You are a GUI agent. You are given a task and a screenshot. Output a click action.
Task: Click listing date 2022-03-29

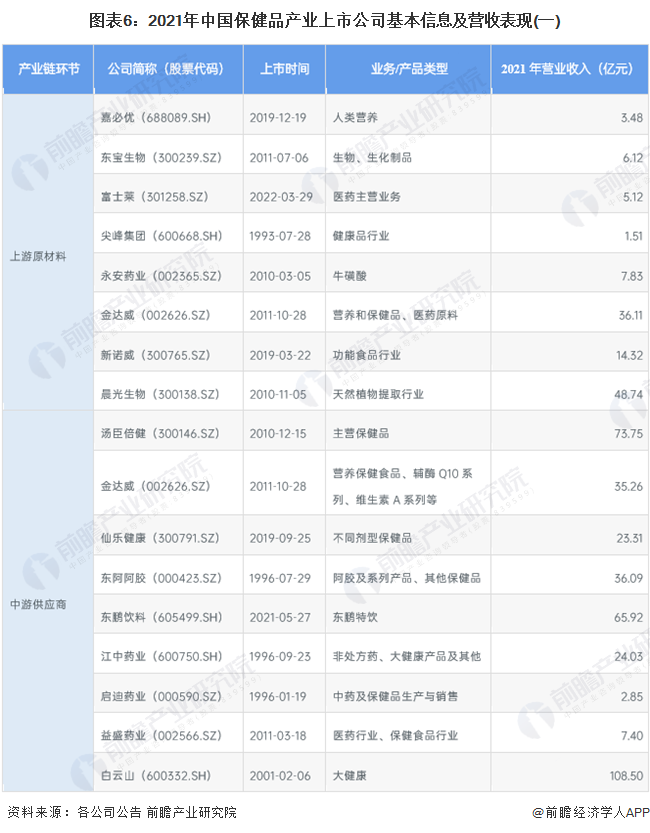point(281,197)
